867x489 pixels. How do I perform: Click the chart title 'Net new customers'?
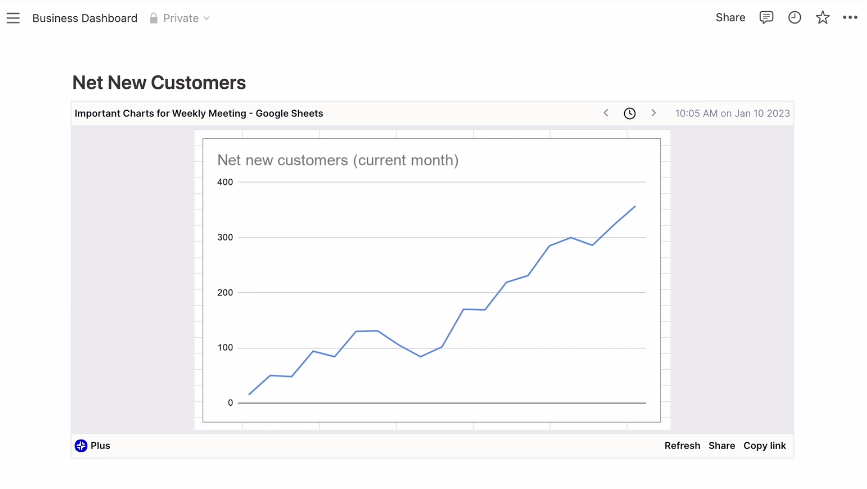tap(337, 160)
